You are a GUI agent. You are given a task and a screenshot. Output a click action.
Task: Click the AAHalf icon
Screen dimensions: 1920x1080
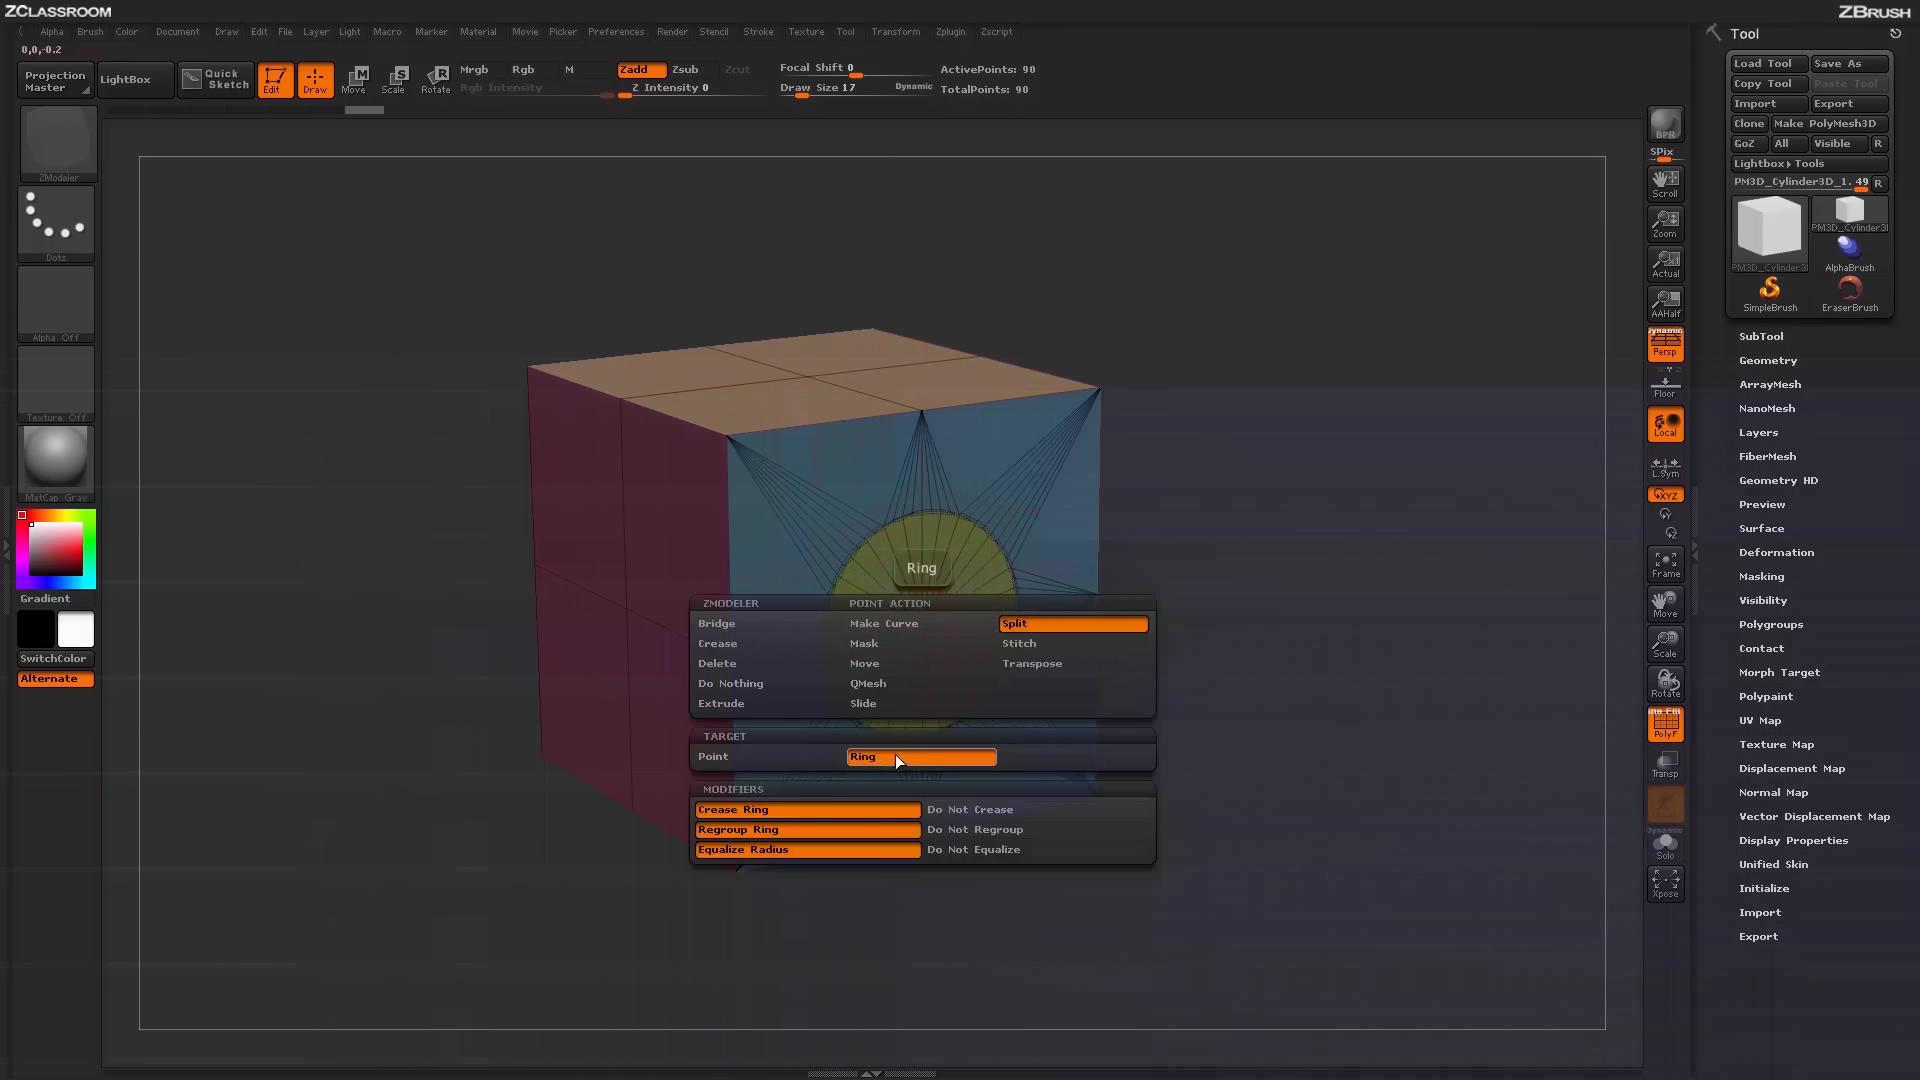[x=1665, y=304]
